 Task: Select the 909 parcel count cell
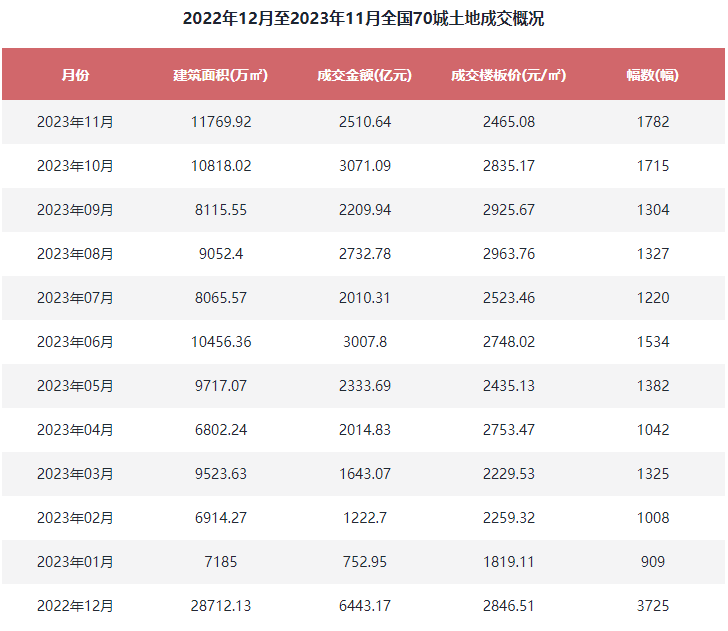coord(652,562)
